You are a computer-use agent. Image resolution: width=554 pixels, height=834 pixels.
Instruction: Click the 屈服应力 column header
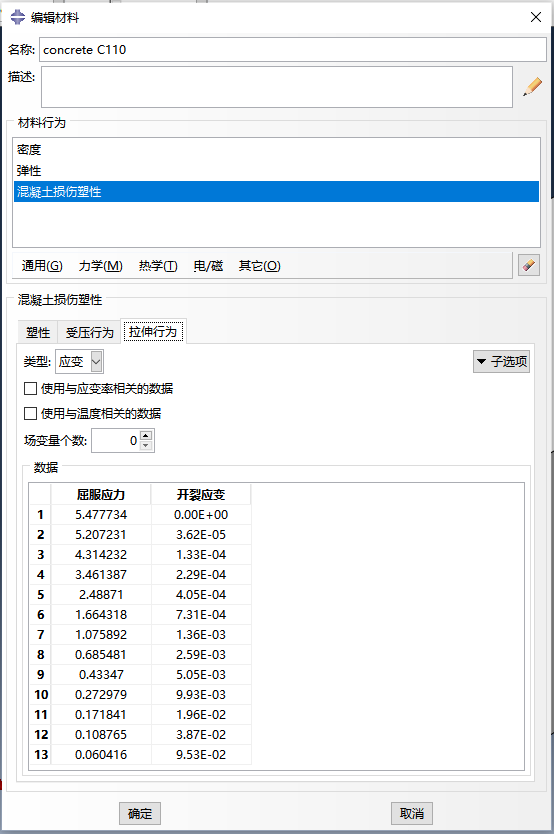click(101, 495)
